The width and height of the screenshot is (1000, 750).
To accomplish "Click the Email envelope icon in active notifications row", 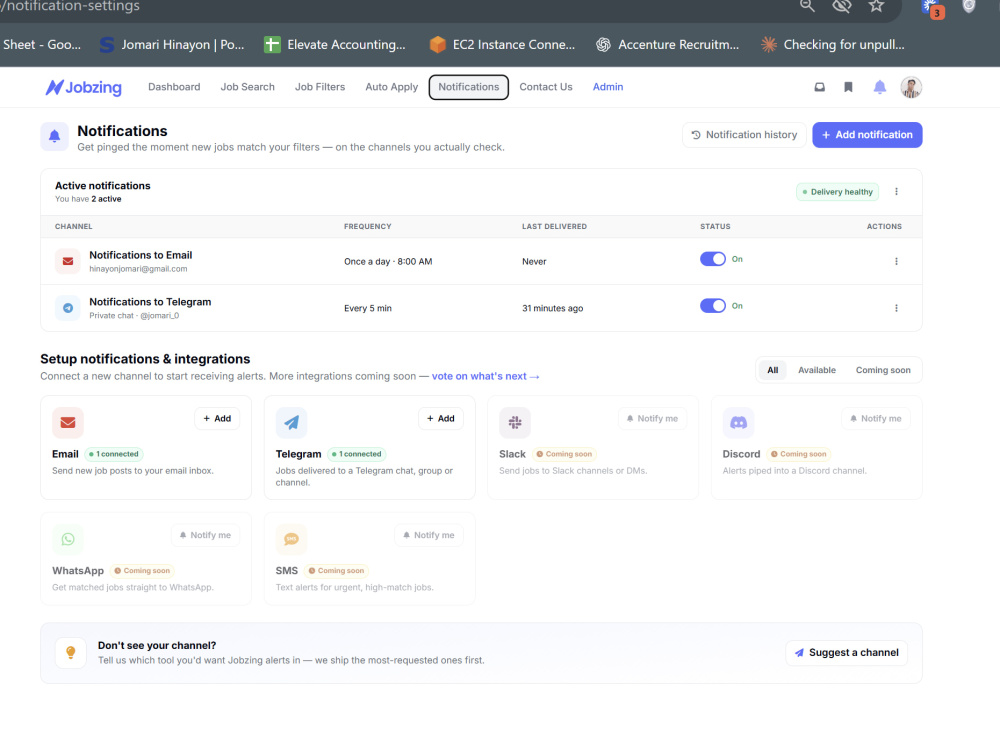I will point(68,261).
